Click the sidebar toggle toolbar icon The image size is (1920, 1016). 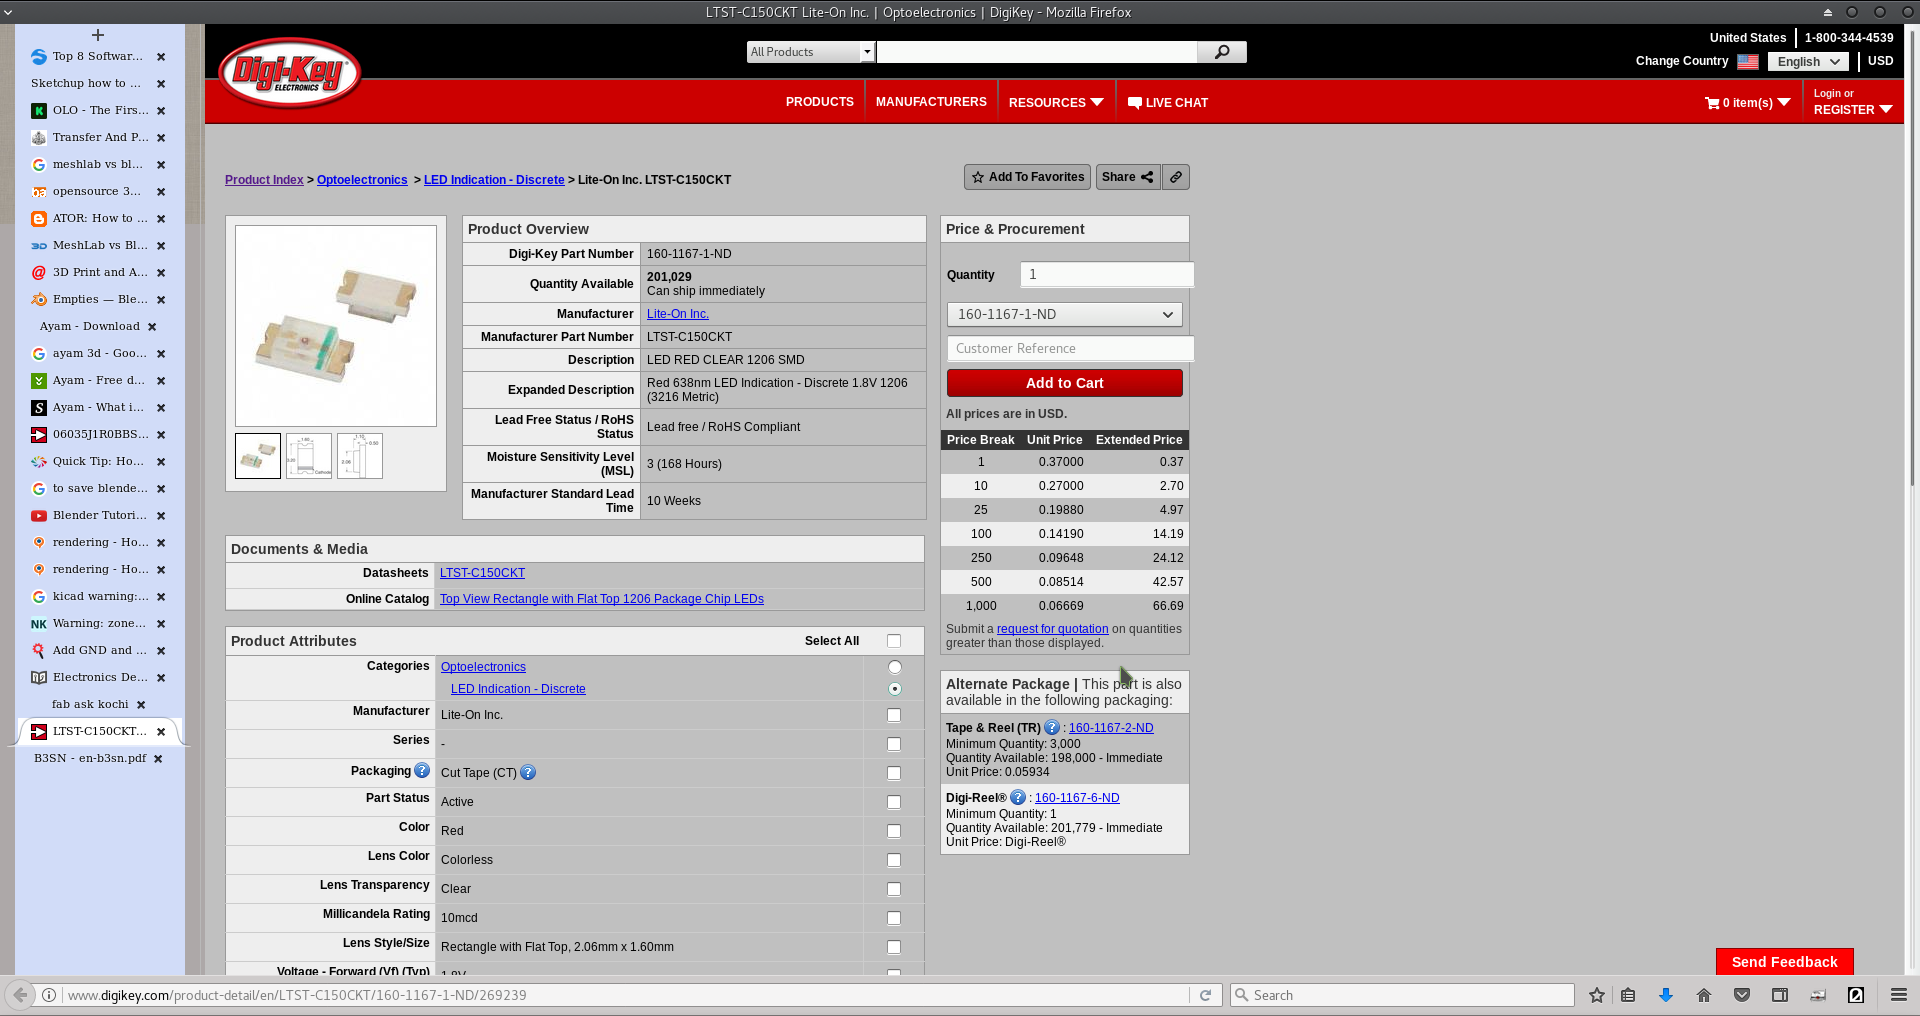(x=1780, y=995)
